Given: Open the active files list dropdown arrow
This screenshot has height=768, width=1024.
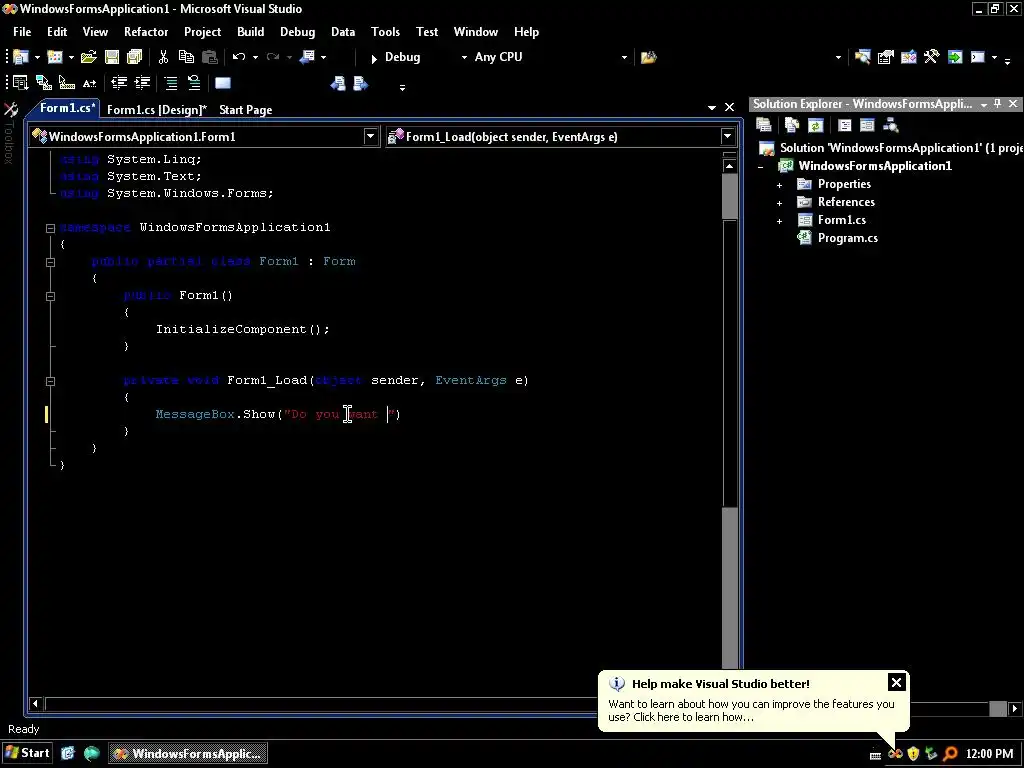Looking at the screenshot, I should pos(712,108).
